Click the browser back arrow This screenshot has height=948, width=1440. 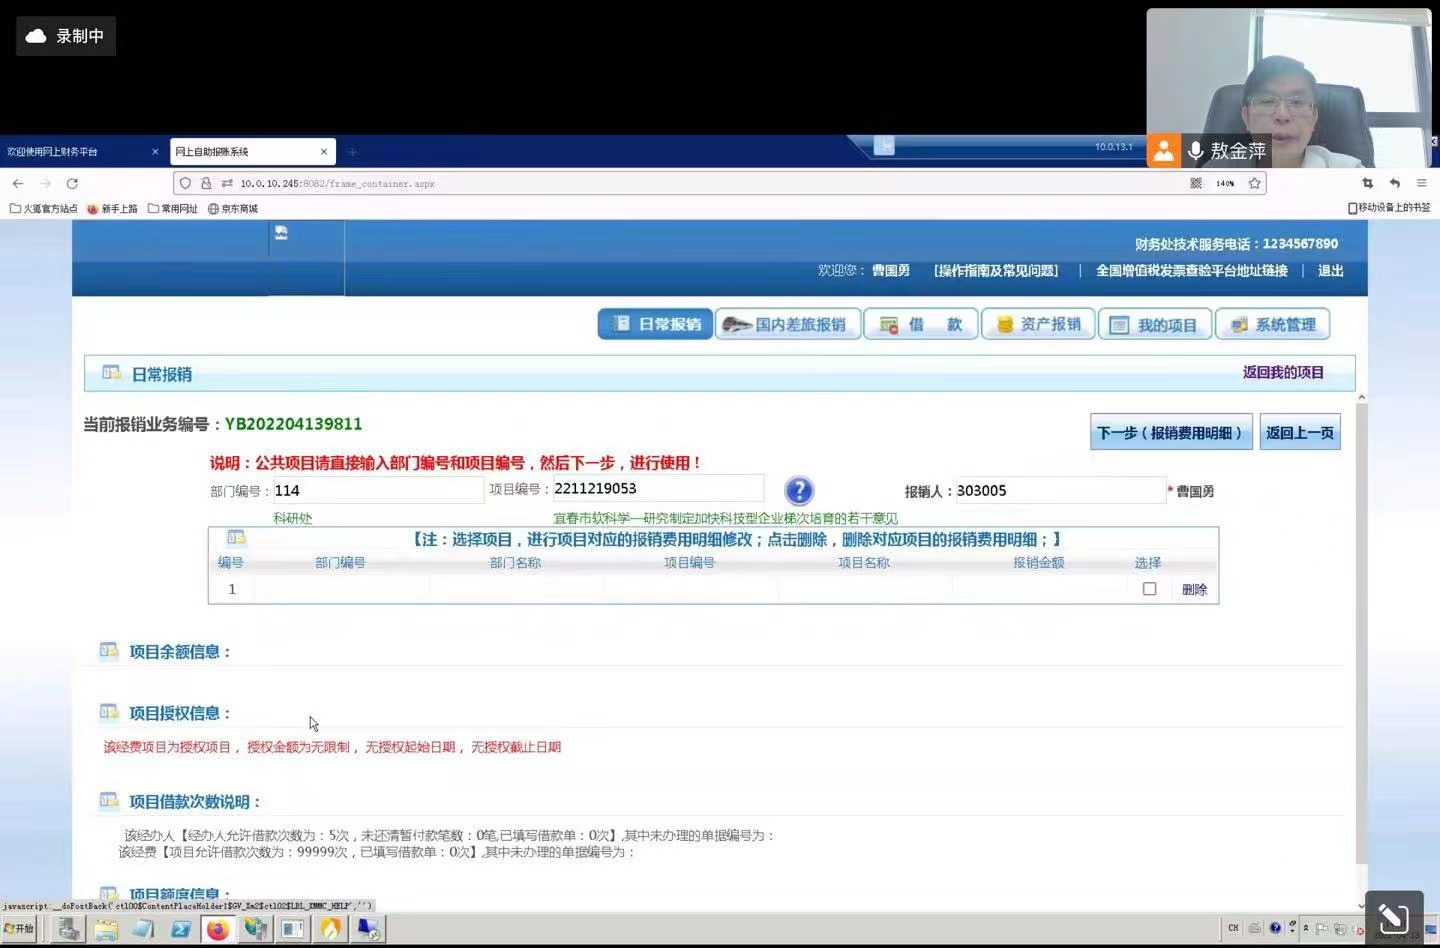coord(18,184)
